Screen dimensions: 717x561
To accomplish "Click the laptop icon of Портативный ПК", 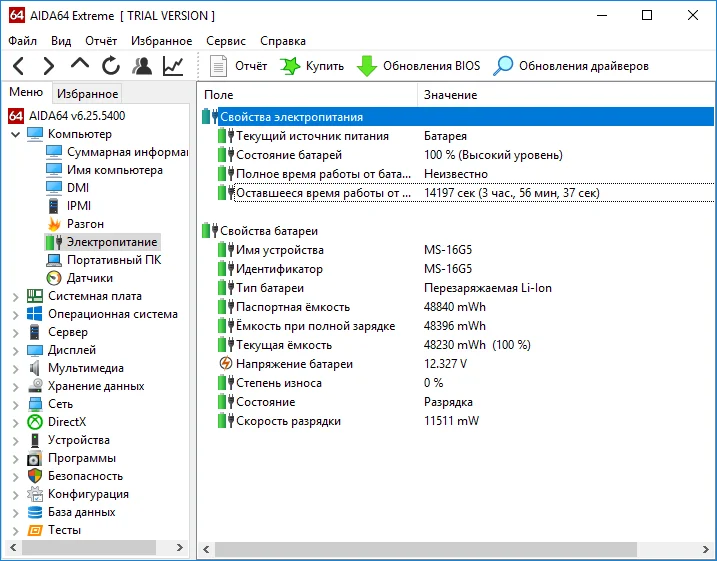I will coord(54,260).
